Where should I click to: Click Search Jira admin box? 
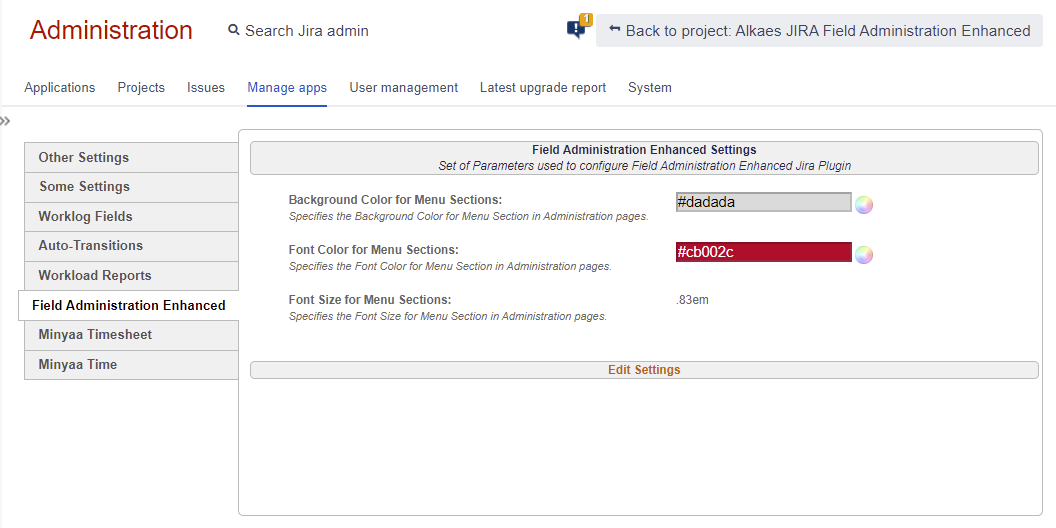click(x=298, y=31)
